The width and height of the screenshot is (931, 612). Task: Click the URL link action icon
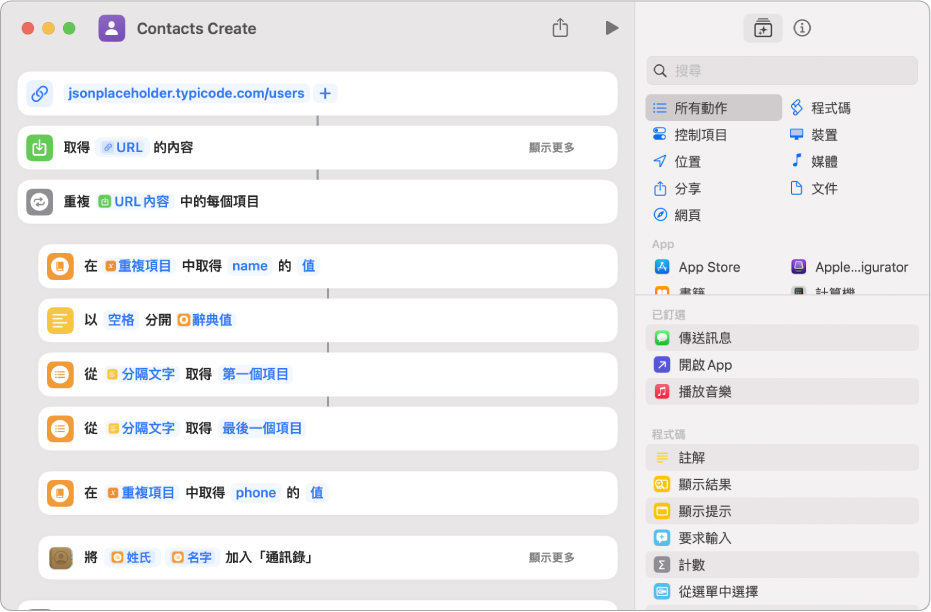[x=40, y=93]
